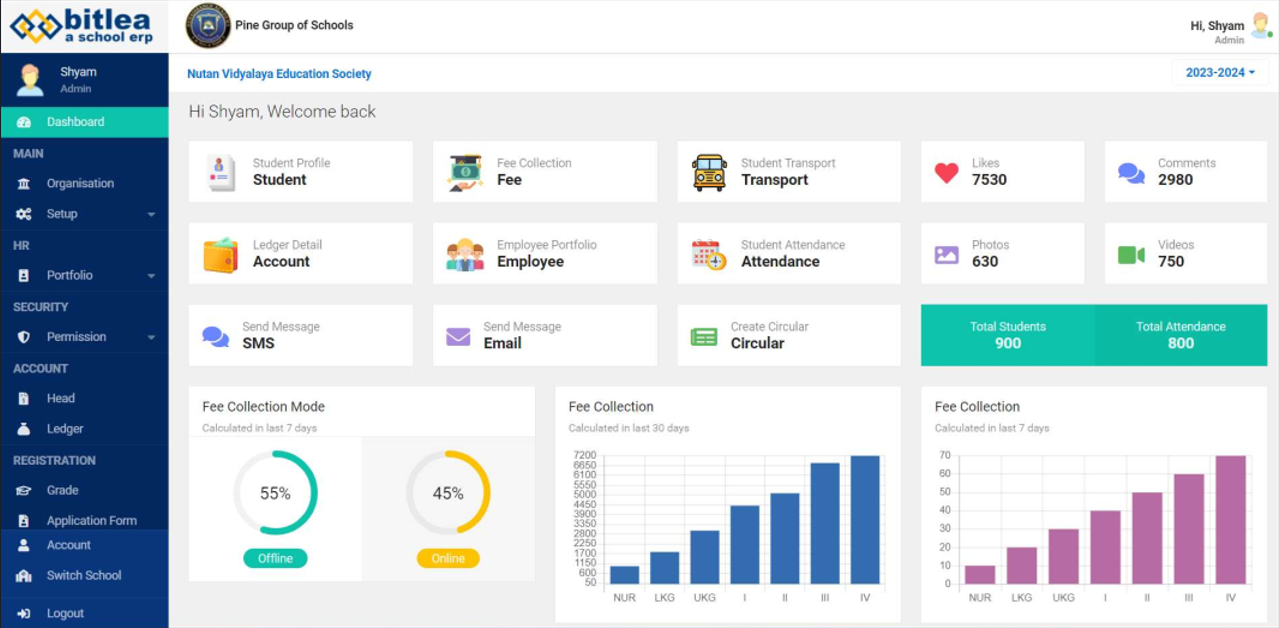
Task: Click the Employee Portfolio people icon
Action: [465, 254]
